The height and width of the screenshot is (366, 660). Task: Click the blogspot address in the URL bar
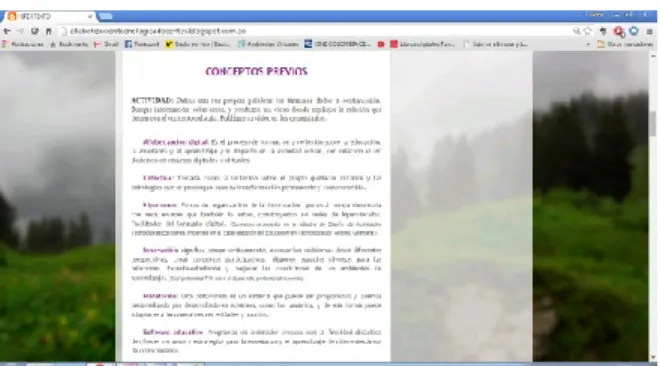click(158, 31)
